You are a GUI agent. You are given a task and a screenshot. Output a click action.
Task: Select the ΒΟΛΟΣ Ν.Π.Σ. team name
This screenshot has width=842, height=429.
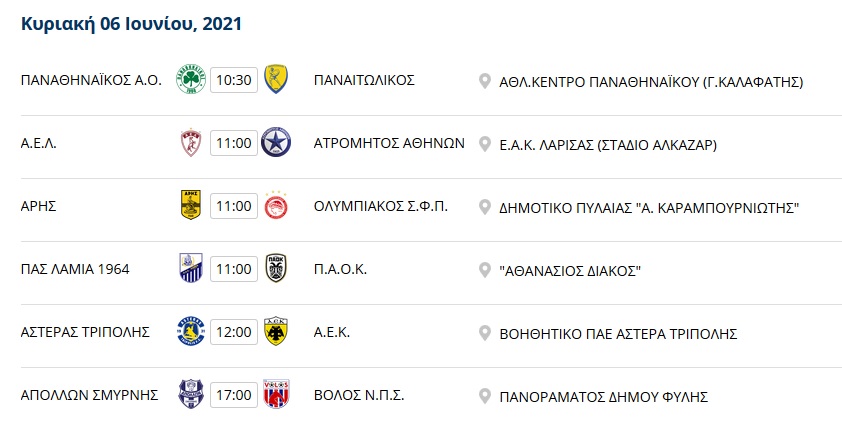pos(359,395)
